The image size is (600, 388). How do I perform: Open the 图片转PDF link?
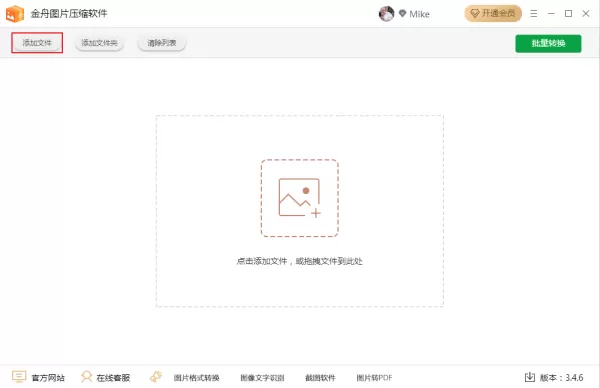click(x=374, y=378)
